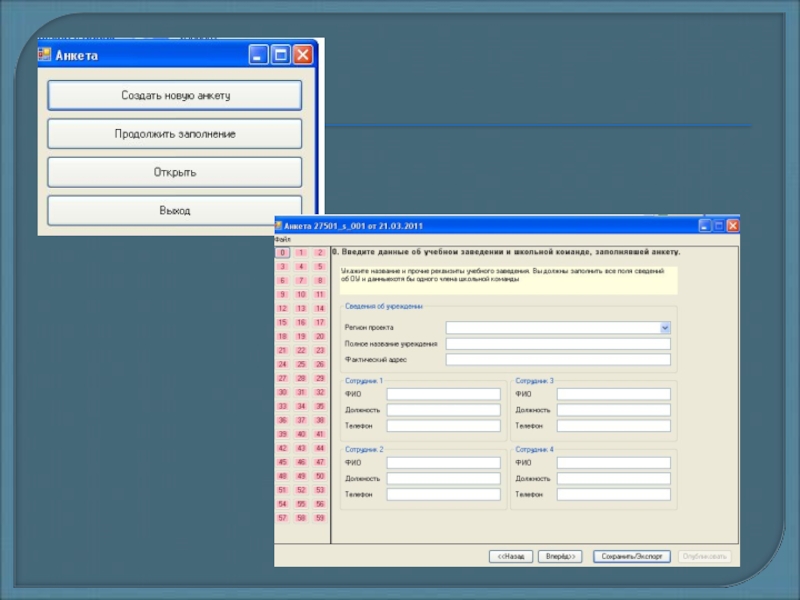Expand the Регион проекта dropdown
Image resolution: width=800 pixels, height=600 pixels.
pyautogui.click(x=664, y=327)
